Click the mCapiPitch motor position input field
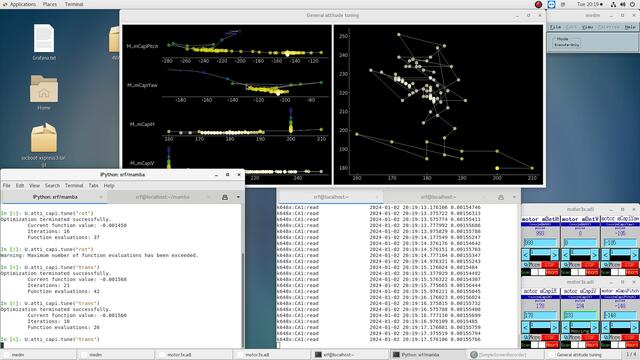The width and height of the screenshot is (640, 360). (620, 316)
